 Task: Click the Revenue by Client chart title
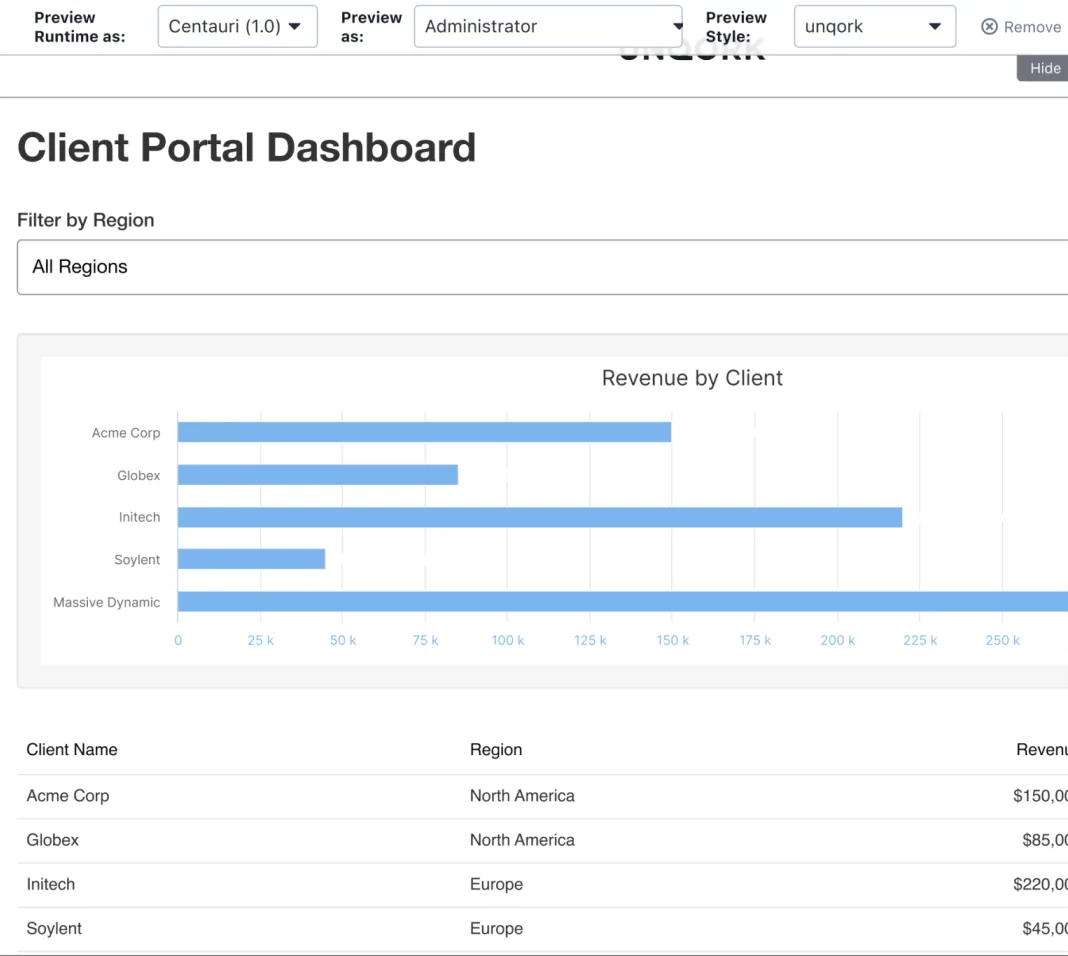click(692, 378)
